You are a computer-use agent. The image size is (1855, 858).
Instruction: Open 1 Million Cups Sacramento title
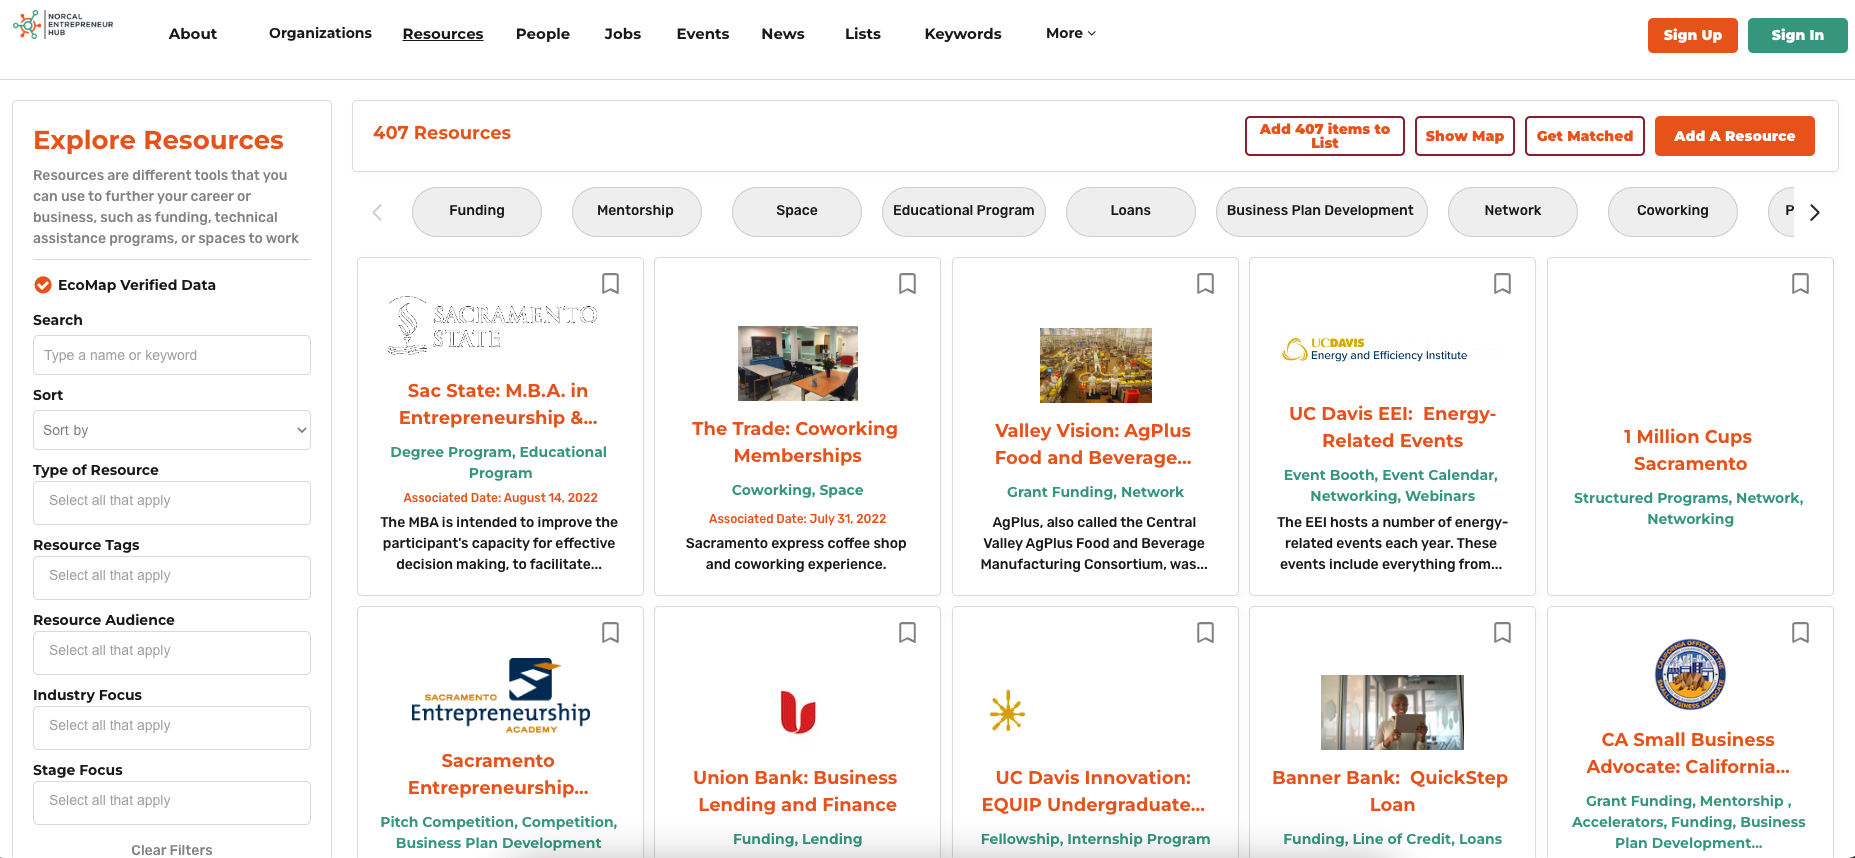(1690, 450)
